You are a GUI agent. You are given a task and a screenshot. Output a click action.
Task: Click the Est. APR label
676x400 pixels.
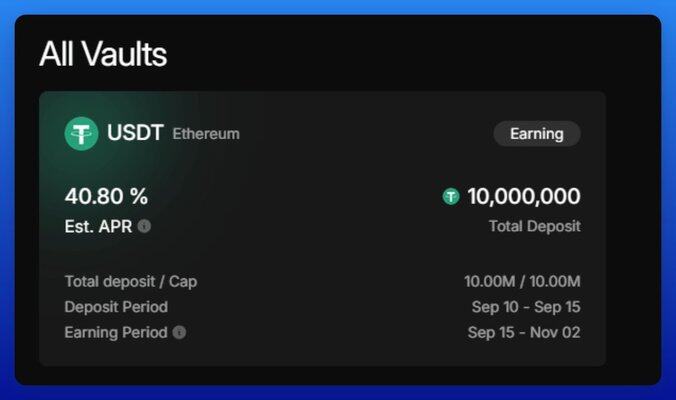(x=98, y=226)
